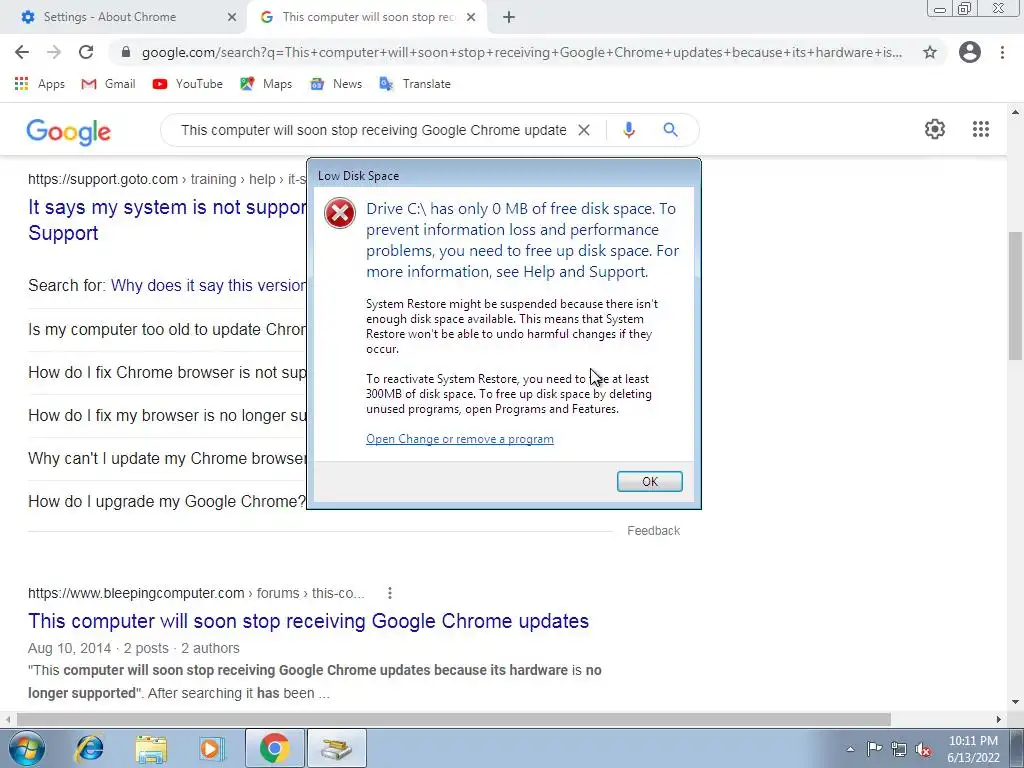Close the Settings - About Chrome tab
The width and height of the screenshot is (1024, 768).
tap(232, 18)
